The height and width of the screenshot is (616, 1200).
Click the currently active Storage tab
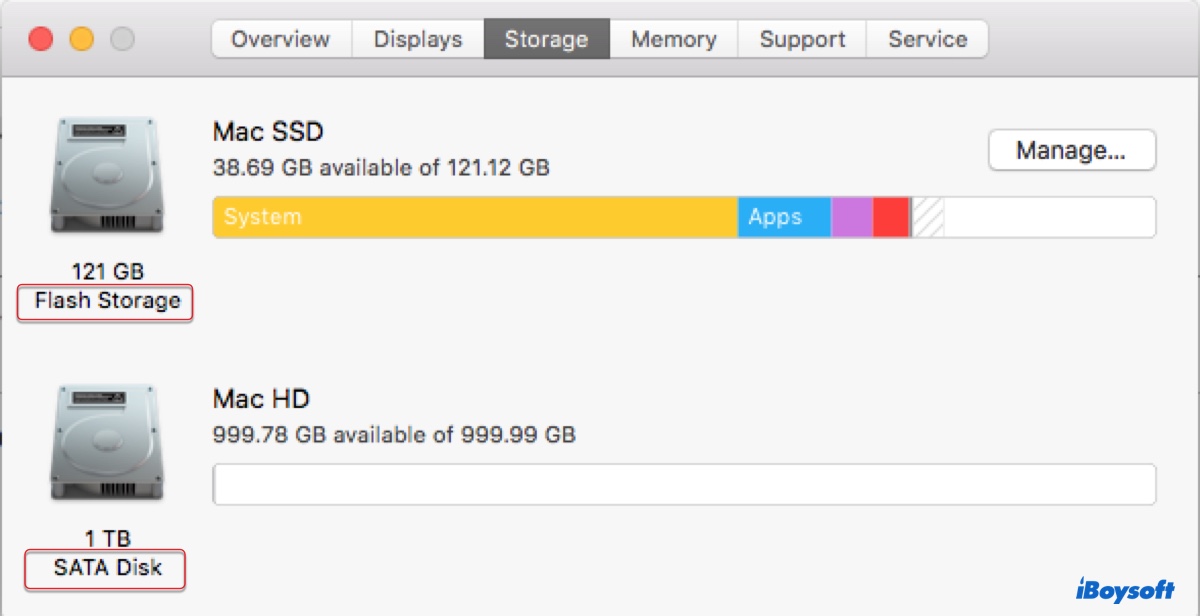pos(546,39)
